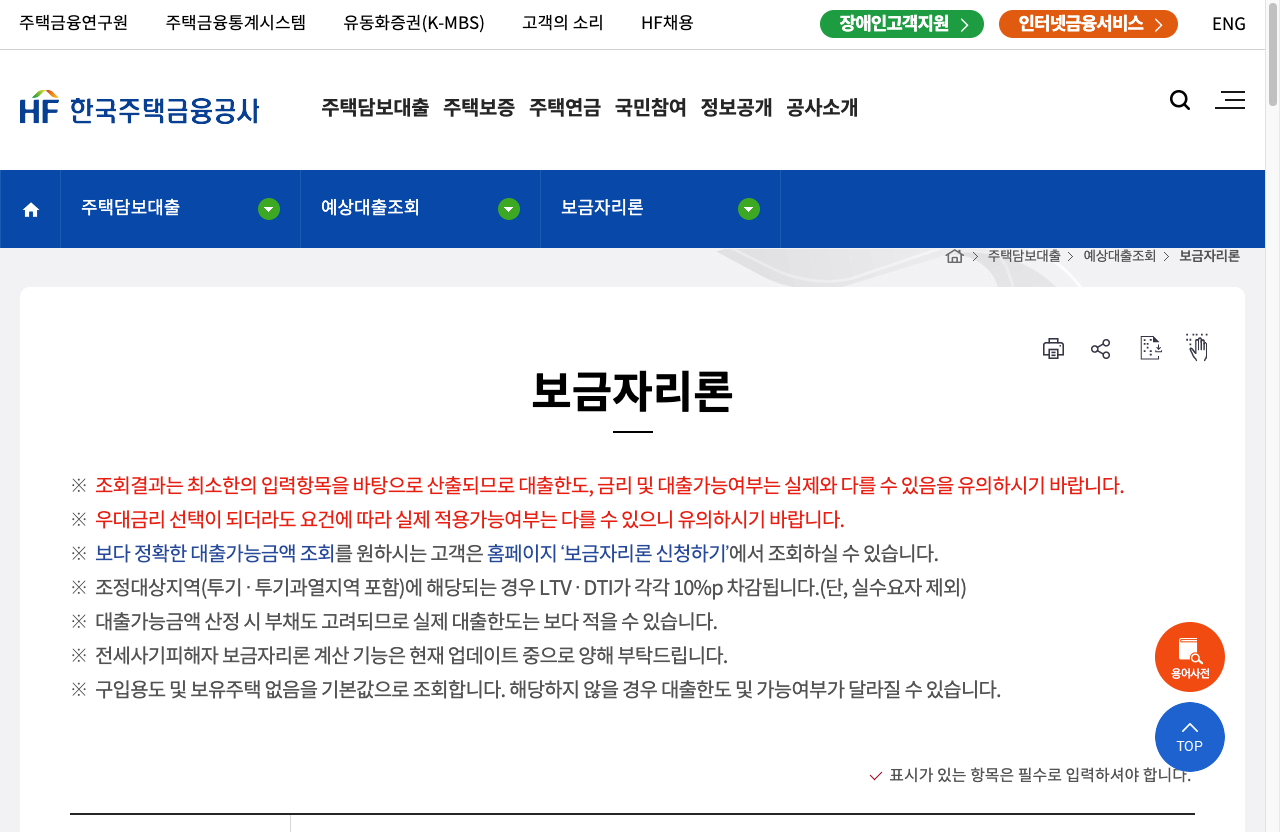This screenshot has width=1280, height=832.
Task: Open the 공사소개 main menu
Action: (823, 107)
